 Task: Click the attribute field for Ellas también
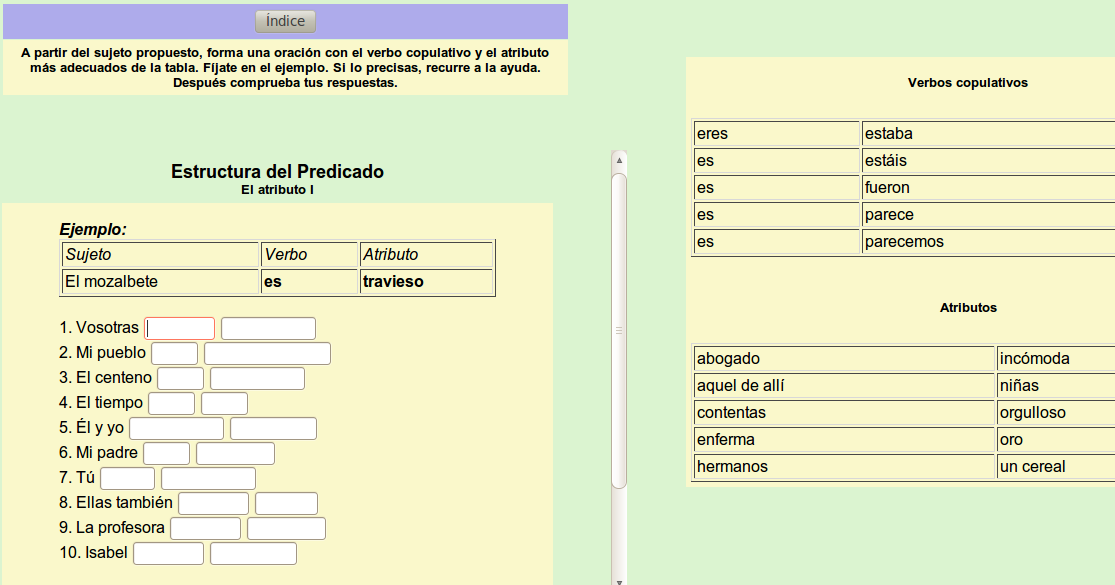[x=286, y=502]
